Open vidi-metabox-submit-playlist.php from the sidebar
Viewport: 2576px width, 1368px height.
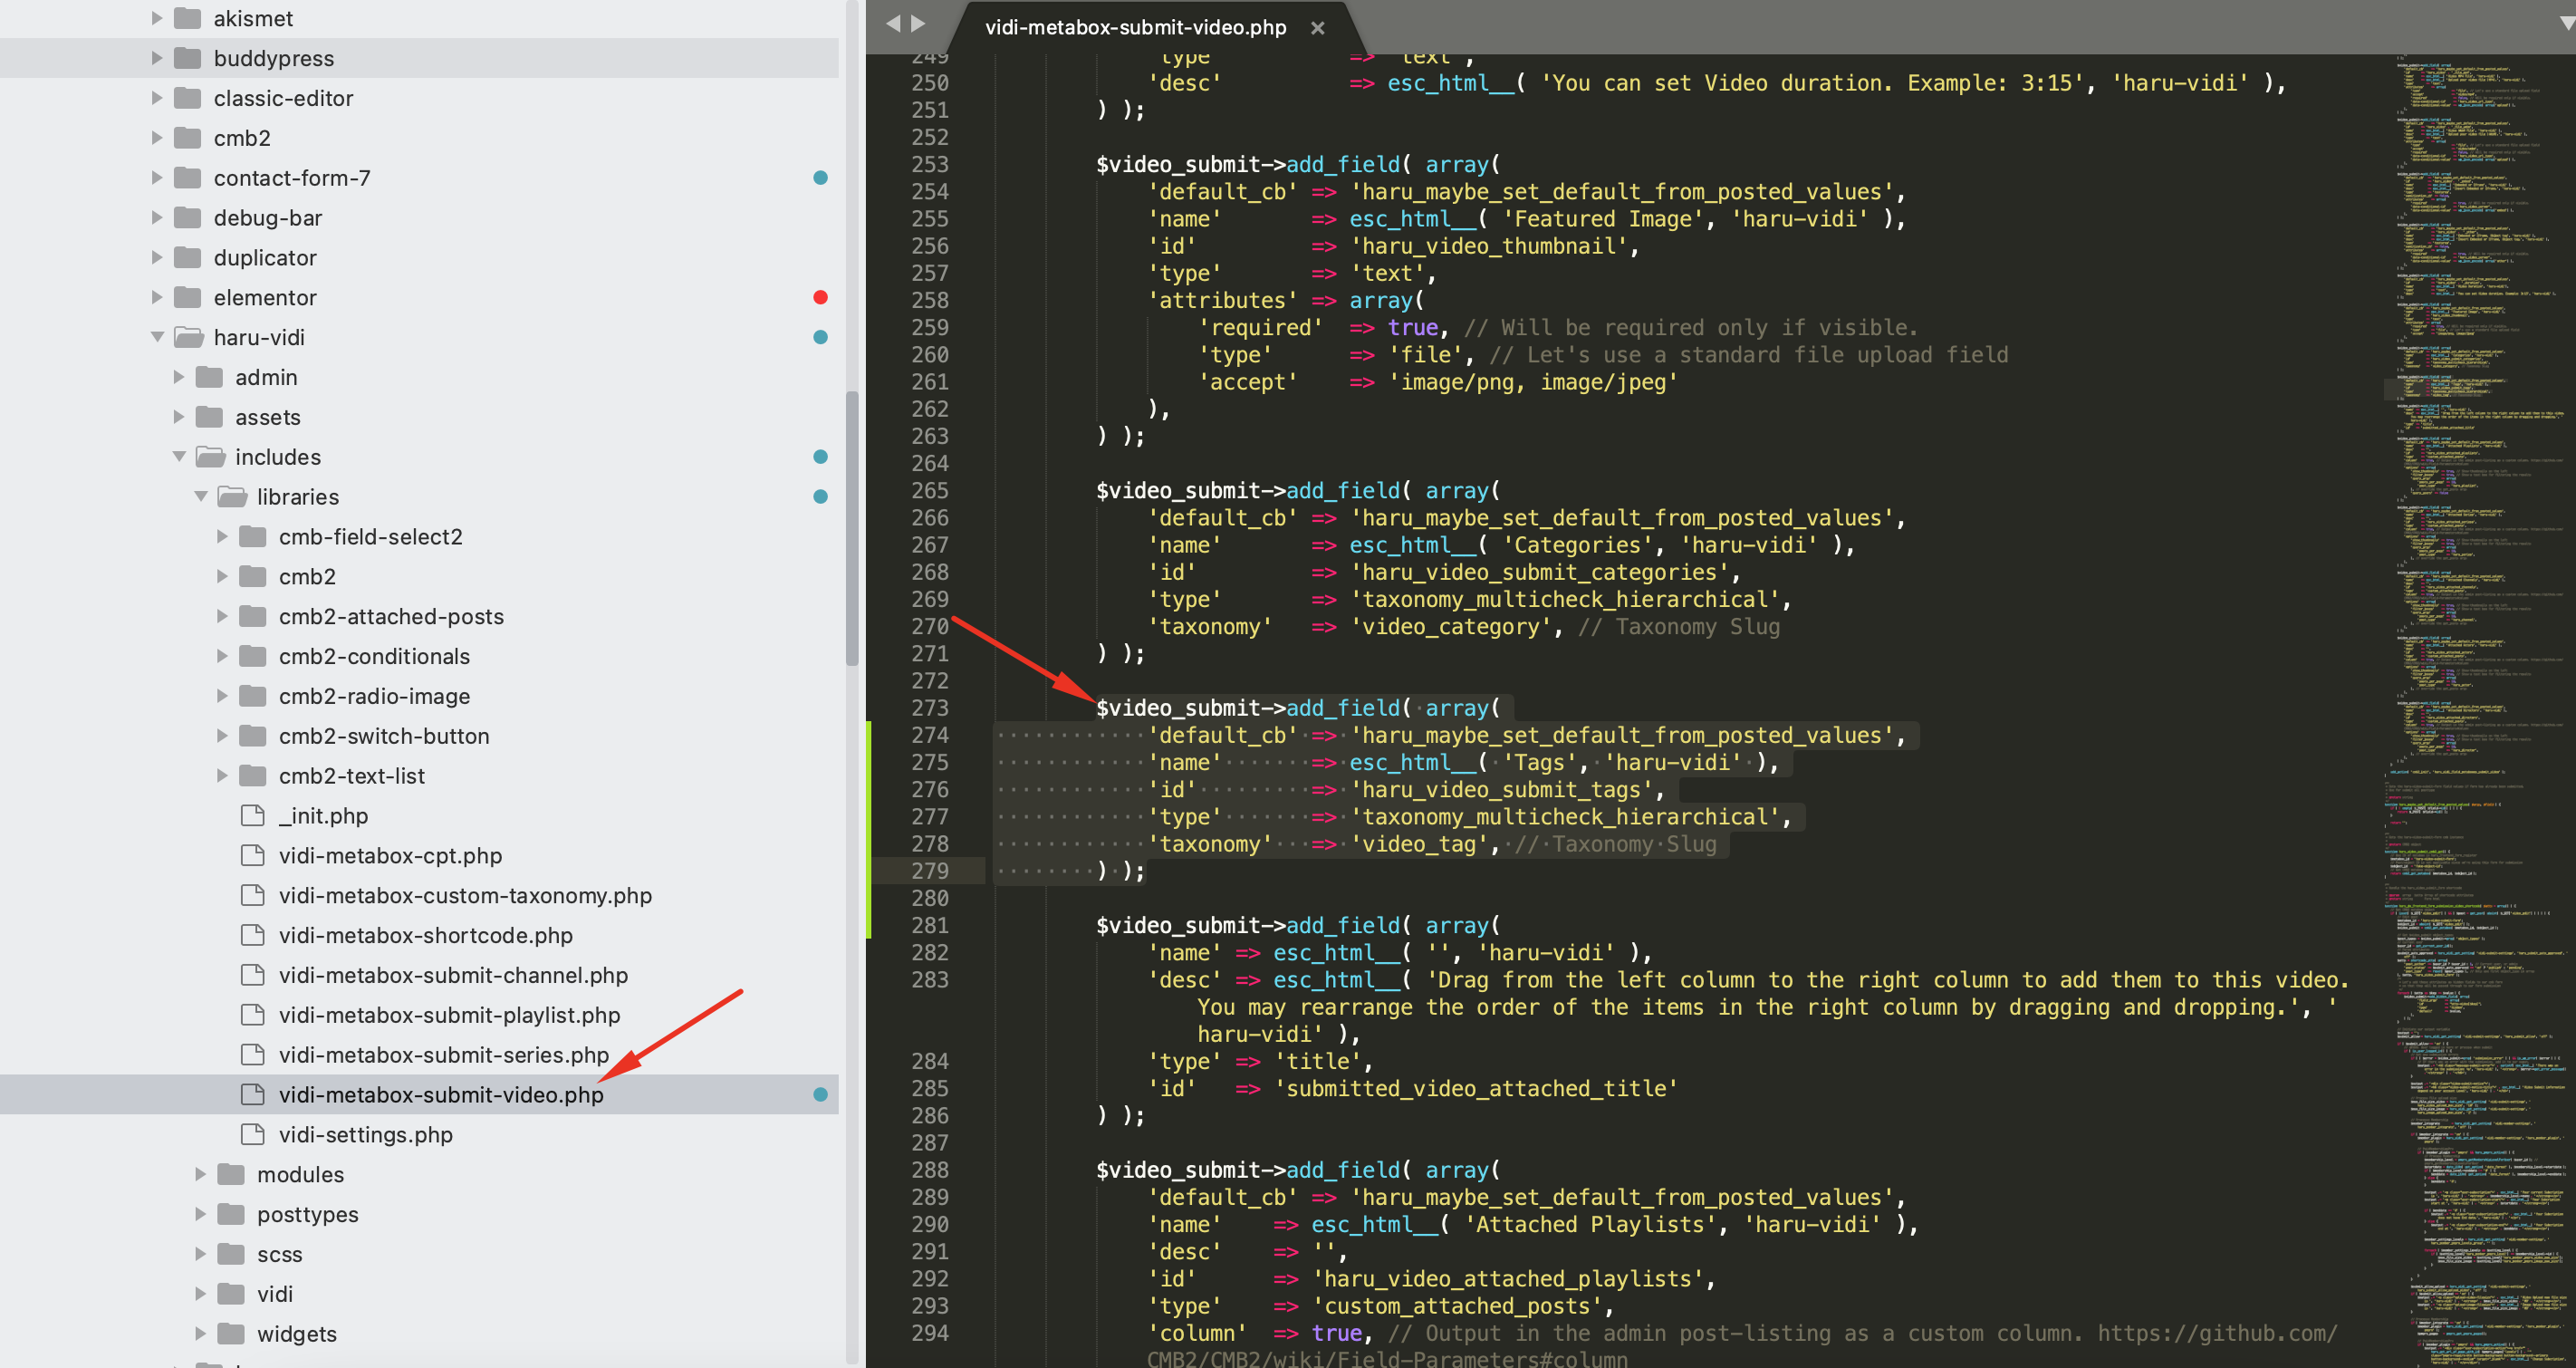449,1015
